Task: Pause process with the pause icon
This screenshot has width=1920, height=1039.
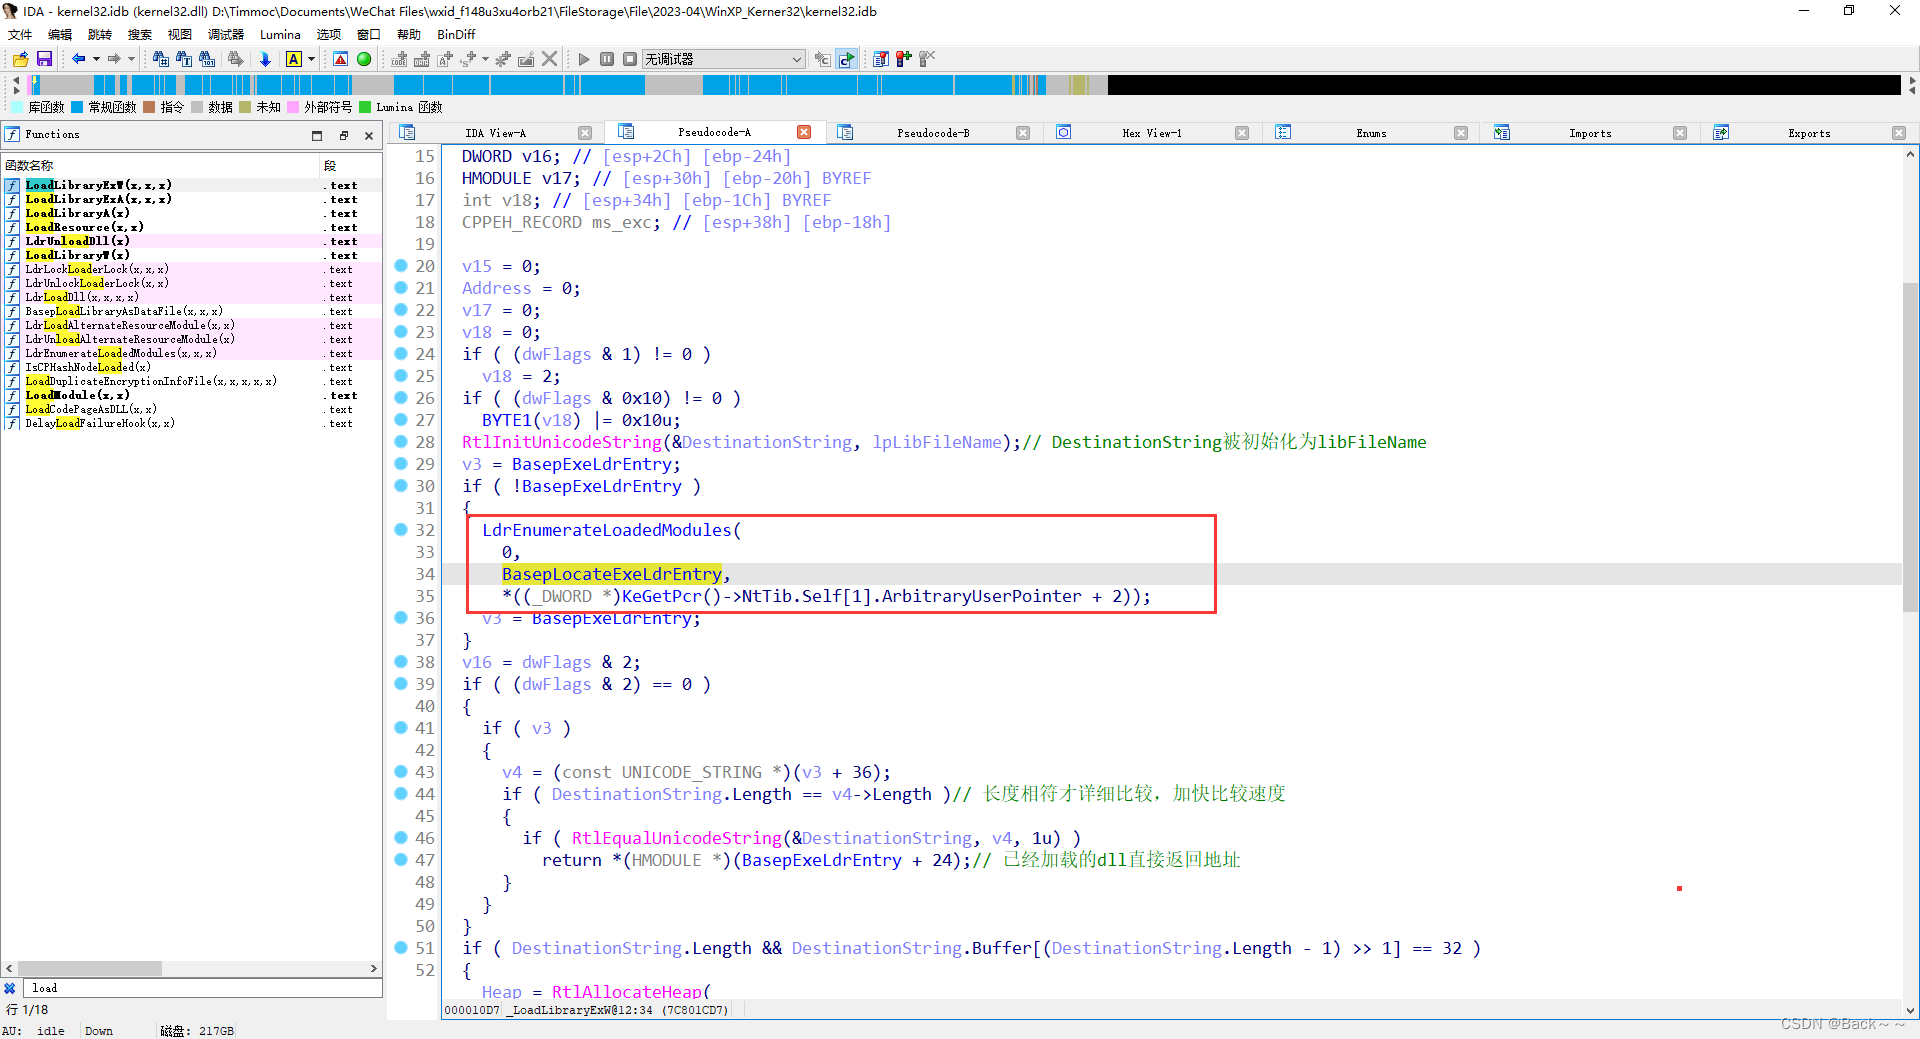Action: (607, 59)
